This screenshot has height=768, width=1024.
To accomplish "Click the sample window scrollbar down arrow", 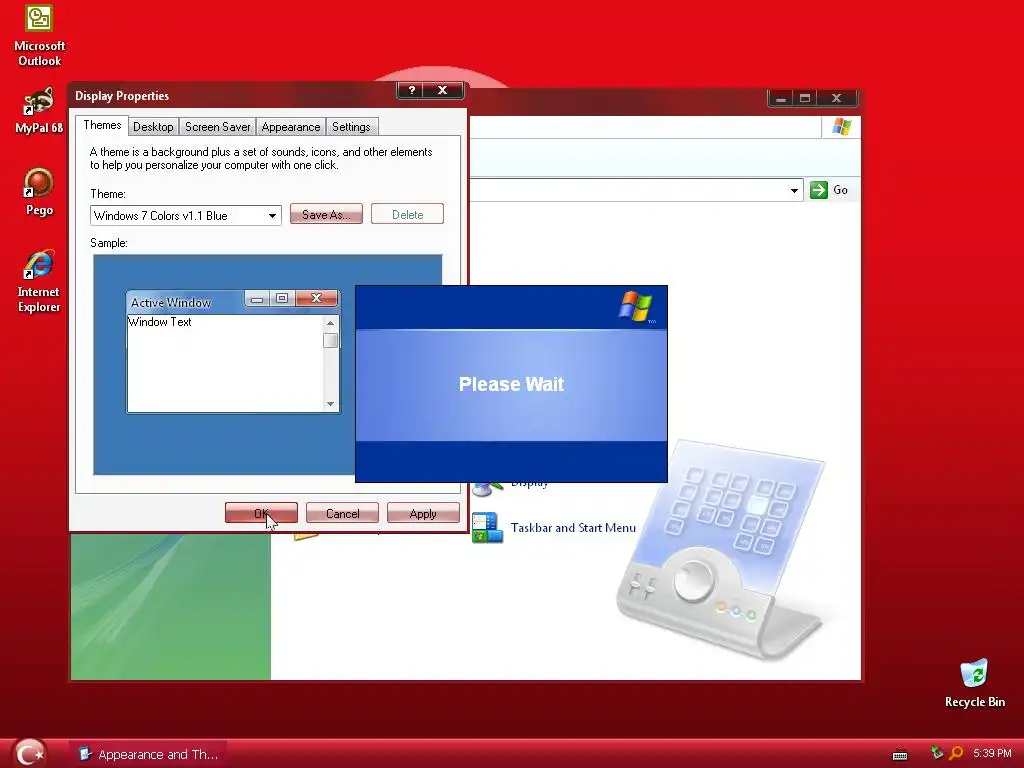I will click(330, 404).
